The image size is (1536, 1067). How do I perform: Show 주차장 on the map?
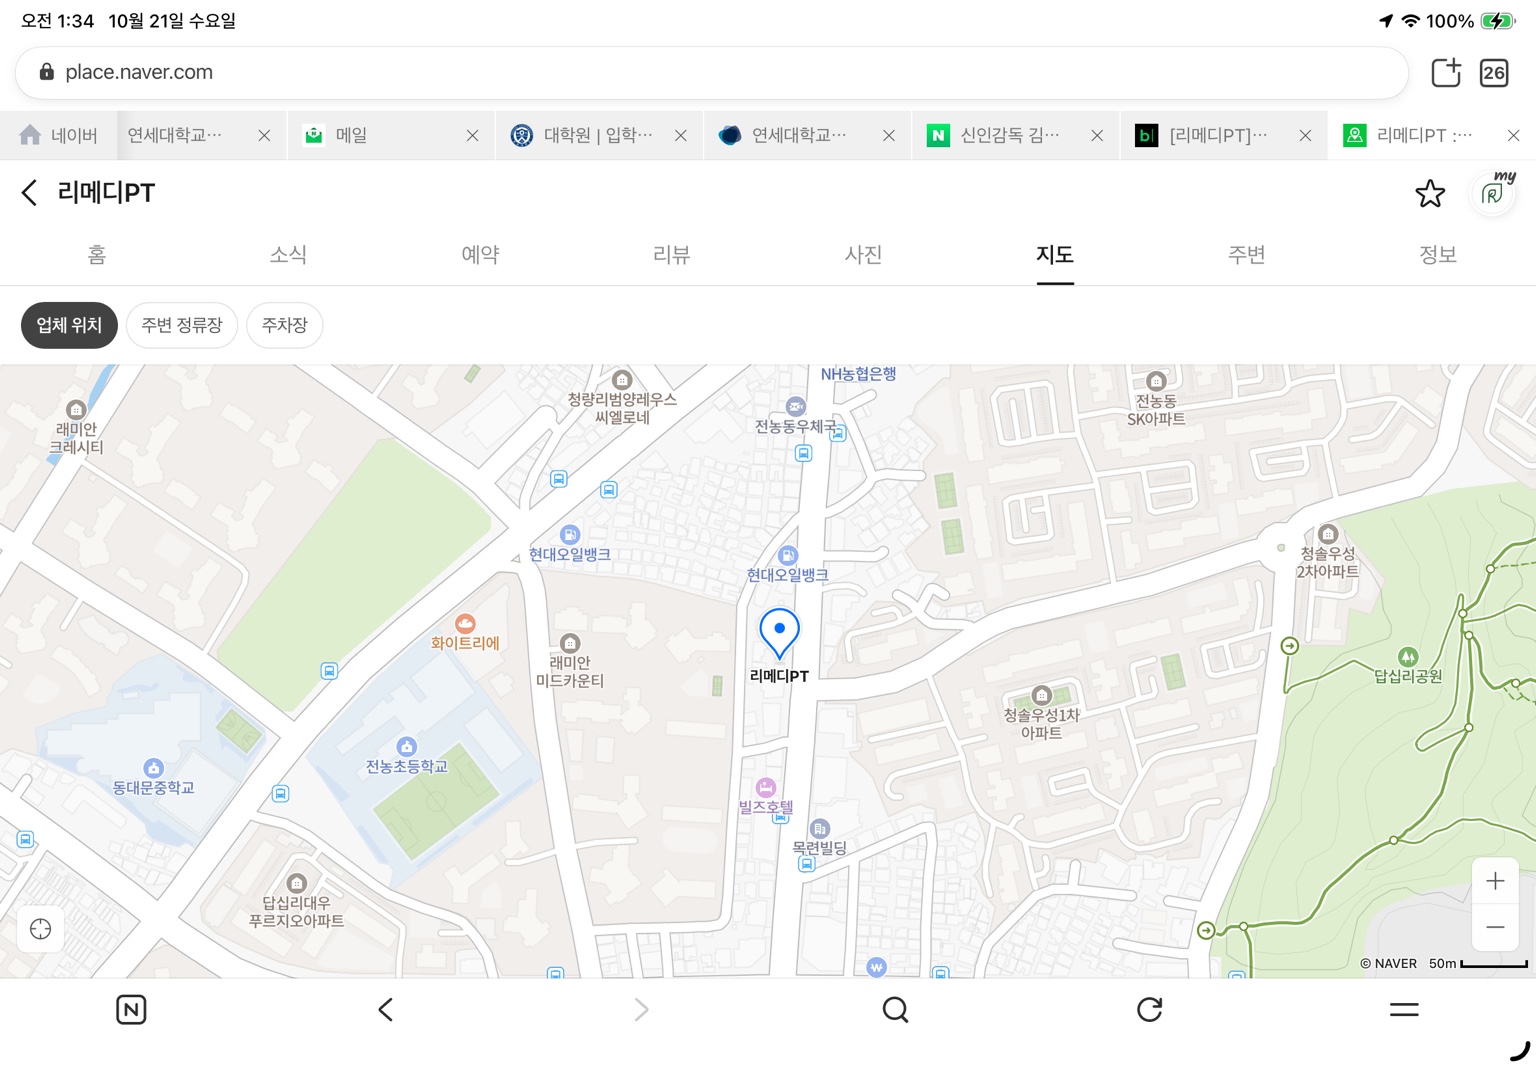pos(285,325)
